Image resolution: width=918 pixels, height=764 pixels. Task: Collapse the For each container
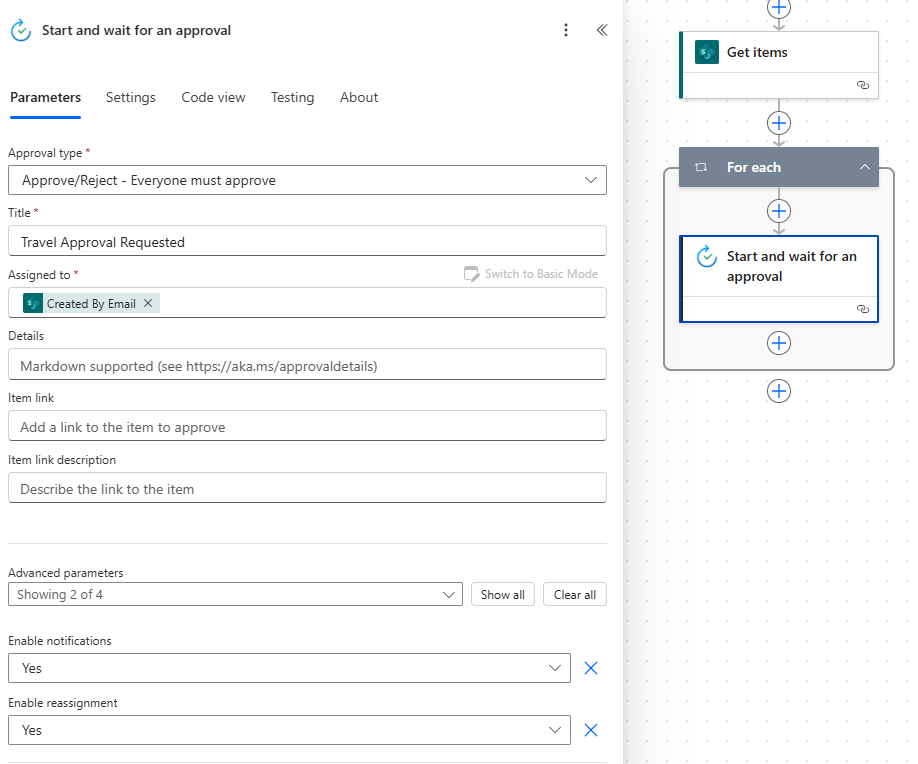click(x=864, y=167)
